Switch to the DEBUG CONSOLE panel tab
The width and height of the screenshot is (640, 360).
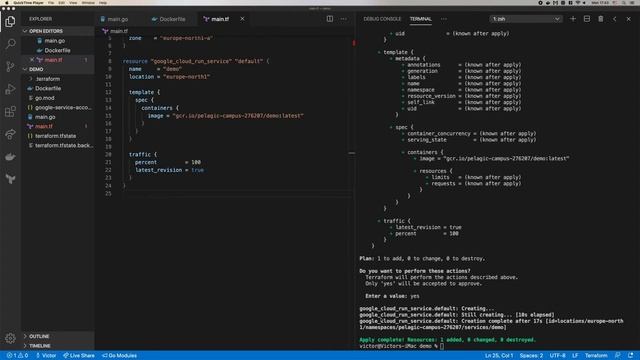382,19
